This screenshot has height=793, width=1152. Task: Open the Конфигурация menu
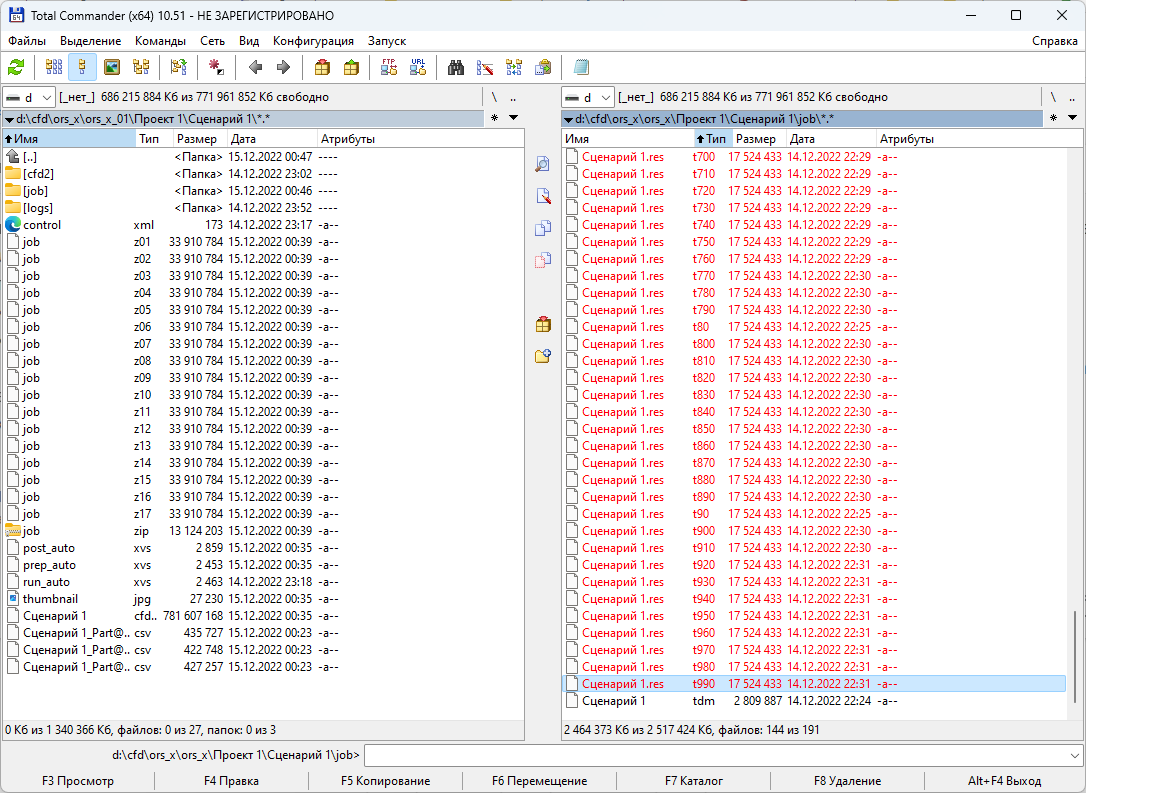click(x=313, y=41)
